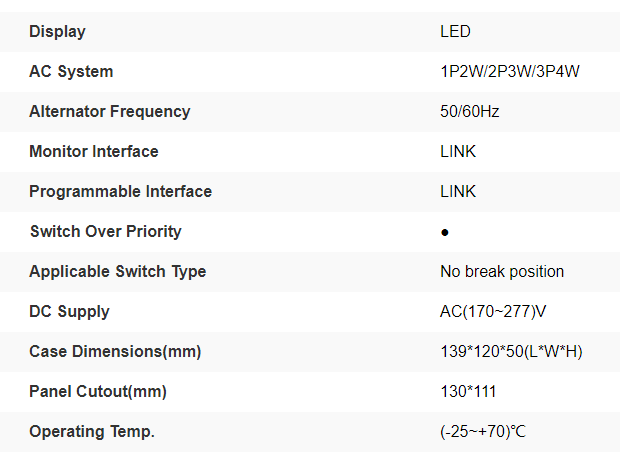
Task: Click the Monitor Interface label
Action: click(94, 152)
